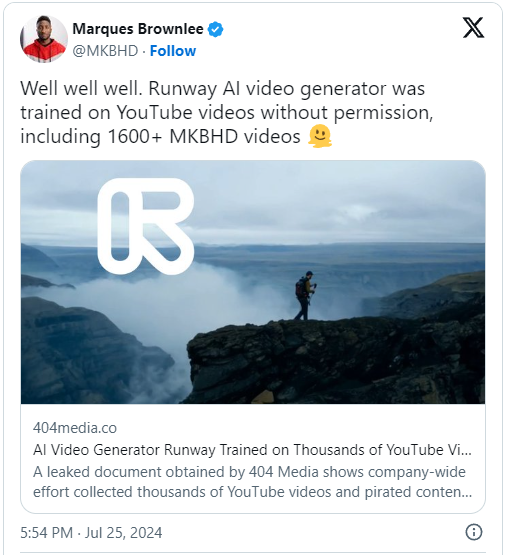Open the Marques Brownlee display name
The width and height of the screenshot is (507, 555).
pyautogui.click(x=138, y=29)
